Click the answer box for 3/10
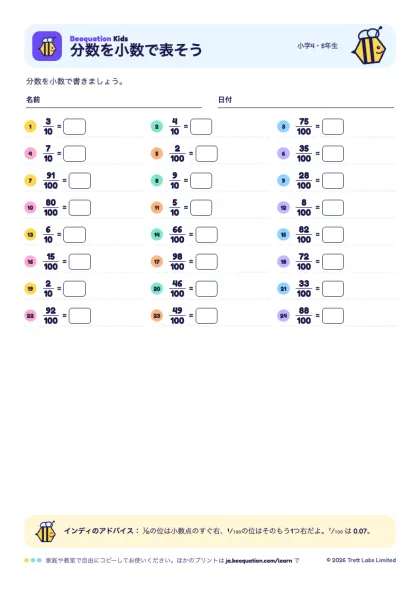Screen dimensions: 420x595 (74, 127)
